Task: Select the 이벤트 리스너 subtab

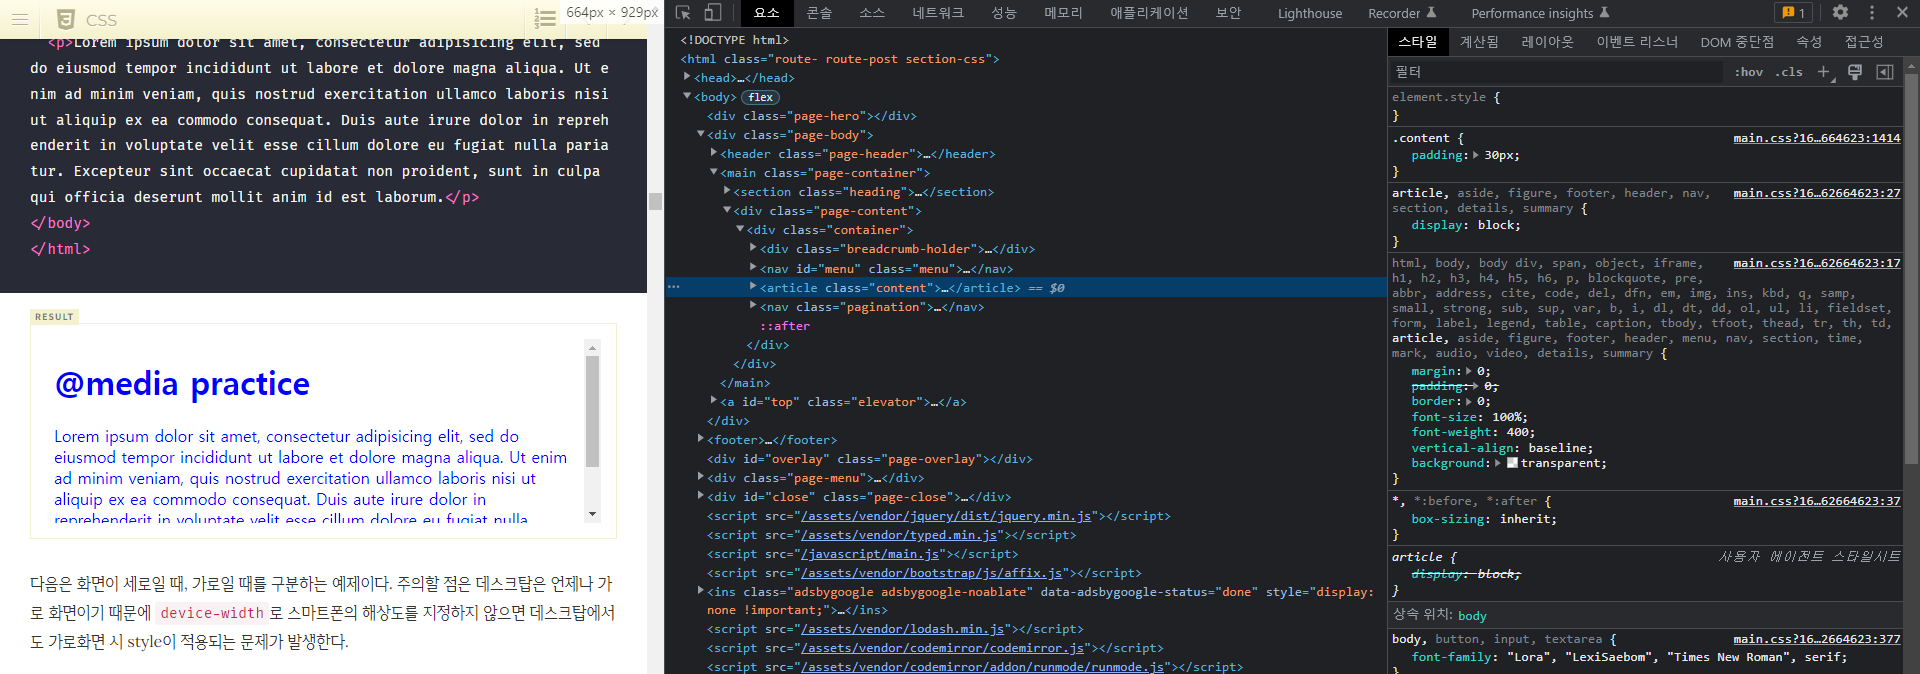Action: point(1637,42)
